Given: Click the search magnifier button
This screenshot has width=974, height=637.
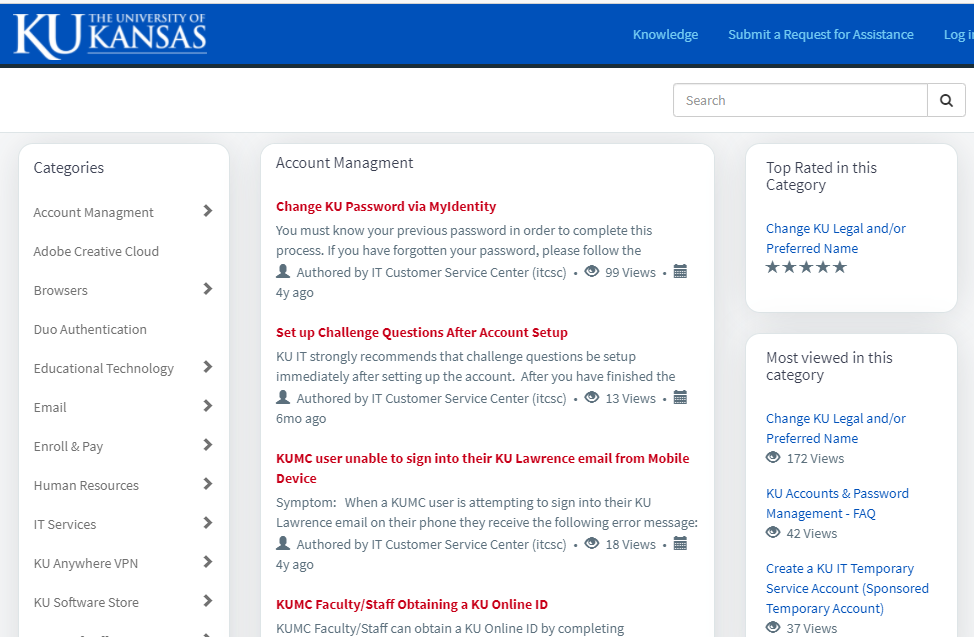Looking at the screenshot, I should (x=946, y=100).
